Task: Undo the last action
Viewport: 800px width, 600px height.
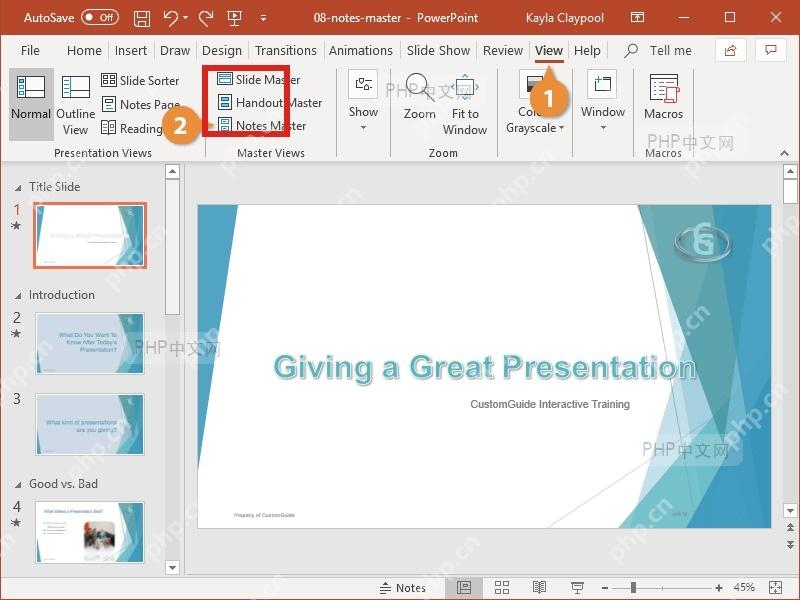Action: pos(170,18)
